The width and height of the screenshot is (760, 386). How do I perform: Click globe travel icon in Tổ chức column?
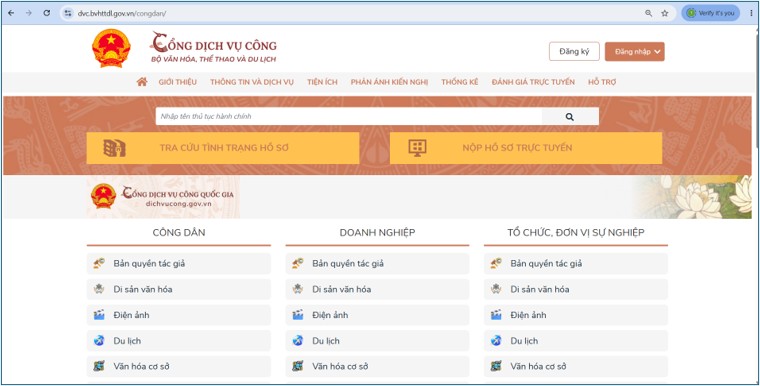pyautogui.click(x=496, y=341)
